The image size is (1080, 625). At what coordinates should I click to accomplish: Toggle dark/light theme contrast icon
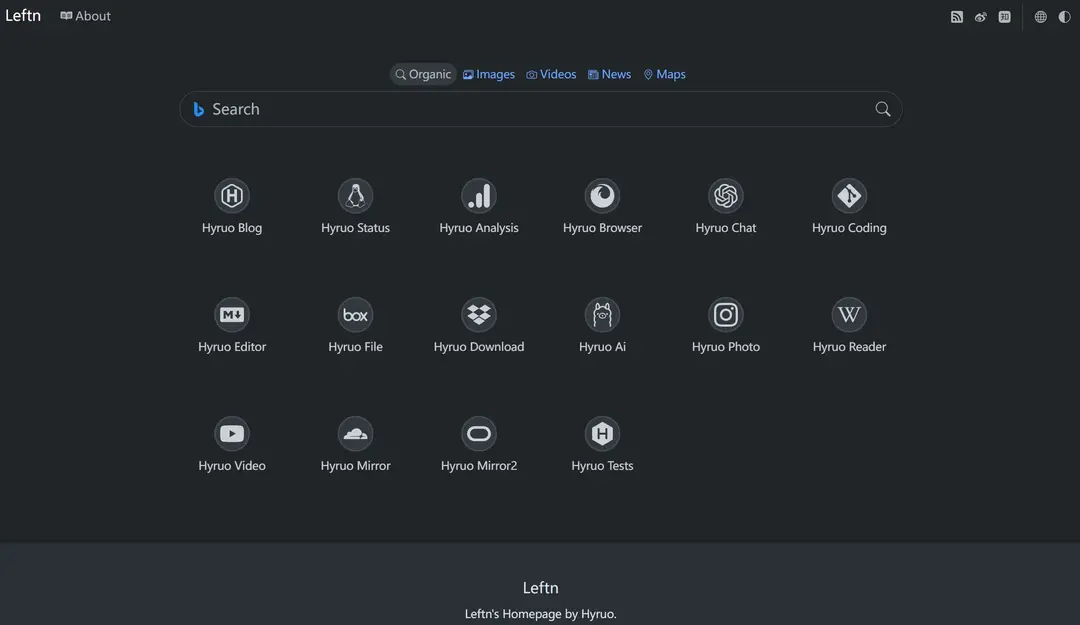tap(1064, 17)
